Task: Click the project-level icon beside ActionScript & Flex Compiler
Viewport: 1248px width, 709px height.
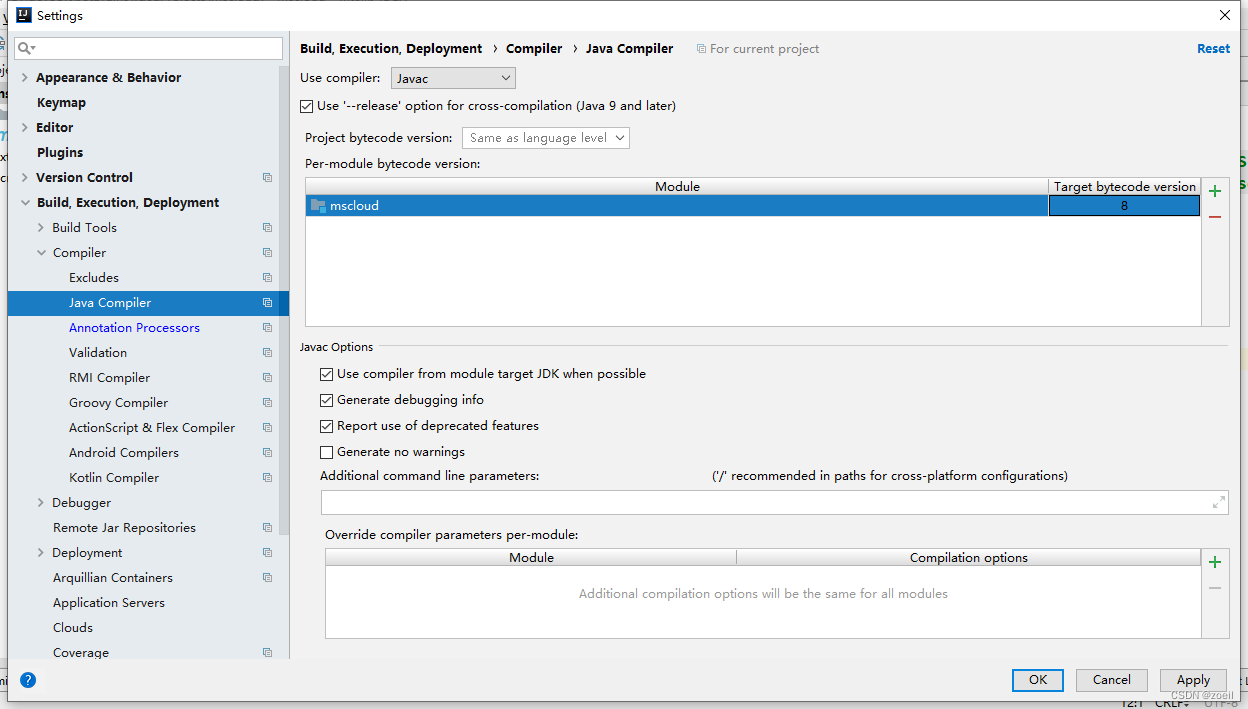Action: click(x=267, y=428)
